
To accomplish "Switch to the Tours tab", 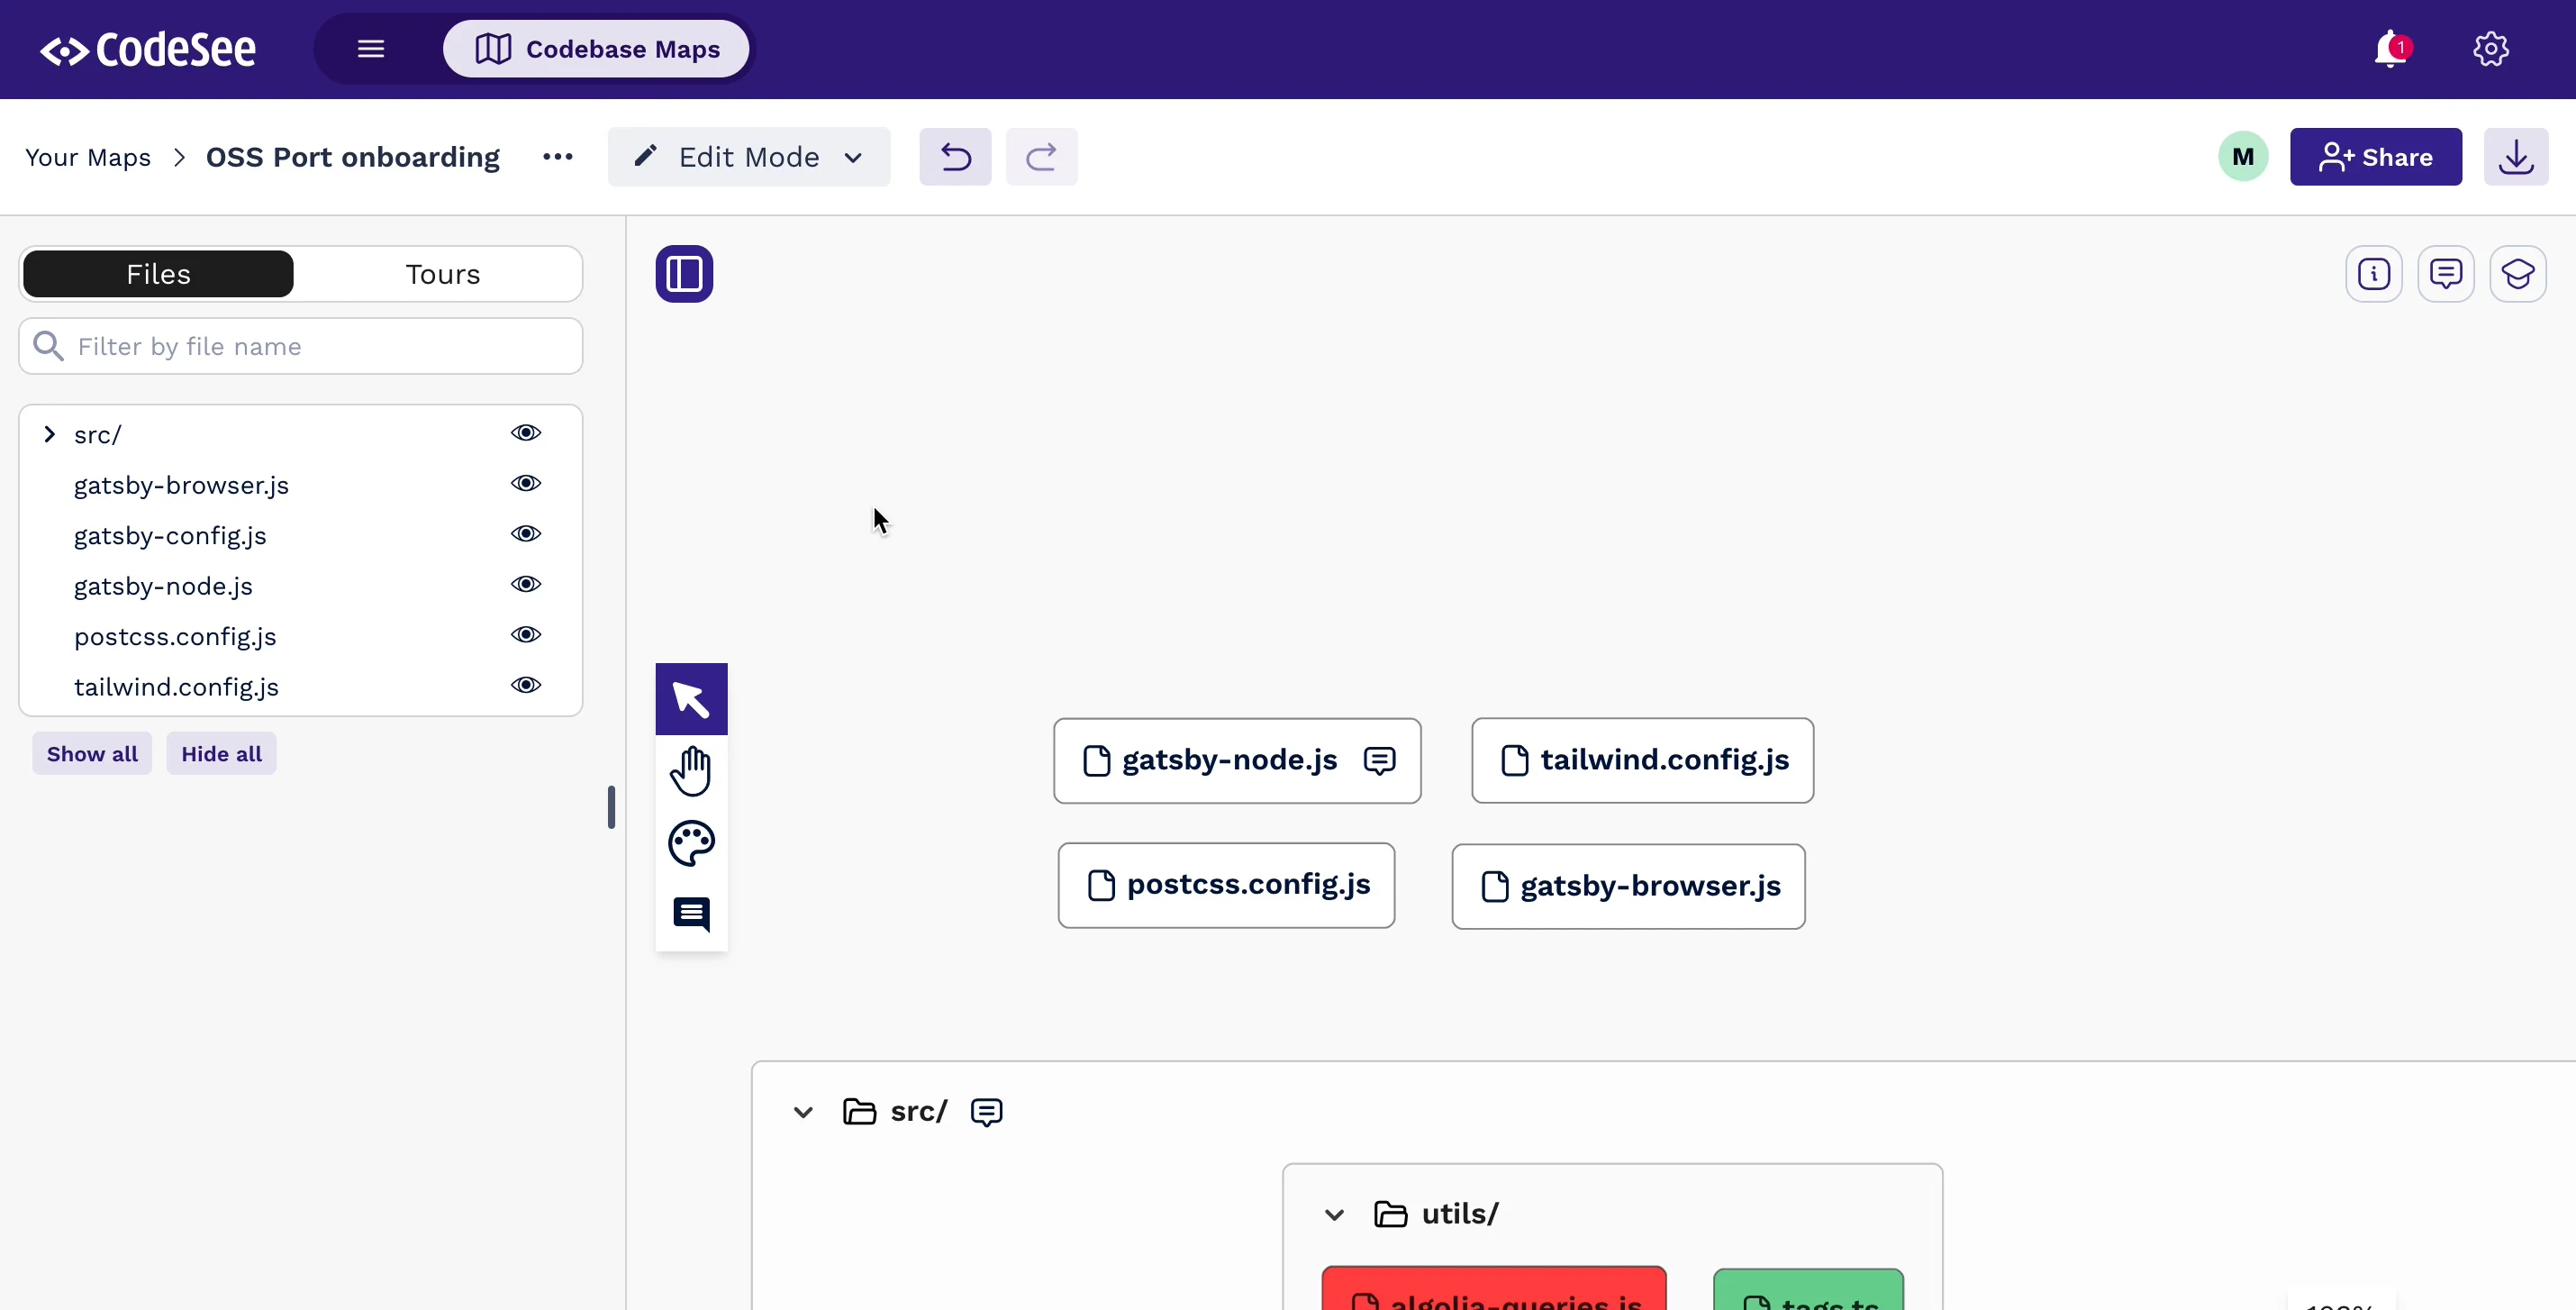I will click(x=442, y=273).
